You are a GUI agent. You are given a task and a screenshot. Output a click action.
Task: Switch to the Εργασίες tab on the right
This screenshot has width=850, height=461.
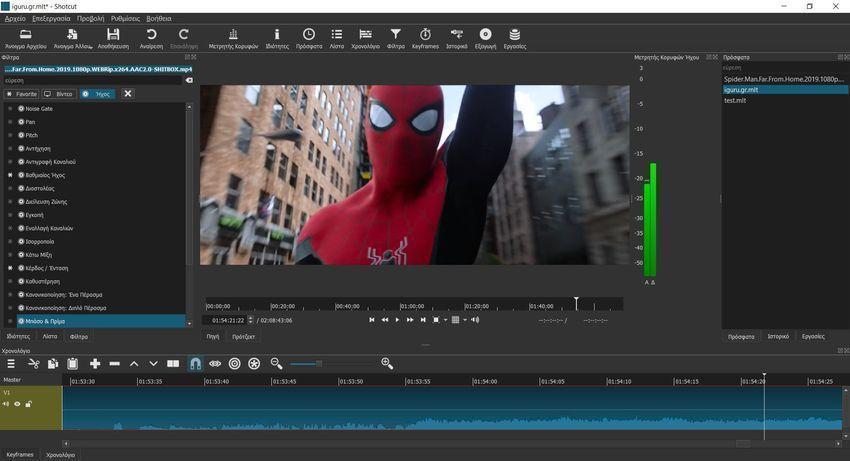coord(813,337)
